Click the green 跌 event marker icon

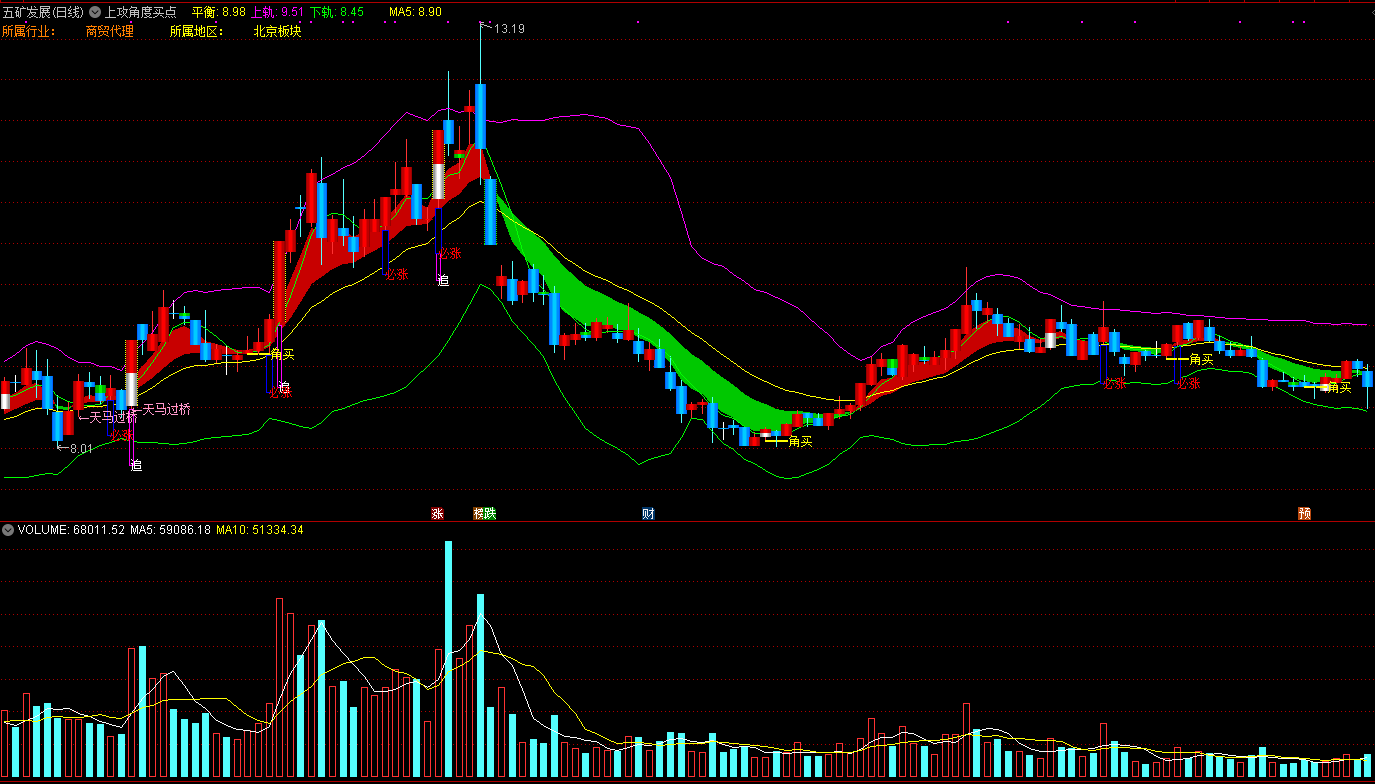coord(490,514)
